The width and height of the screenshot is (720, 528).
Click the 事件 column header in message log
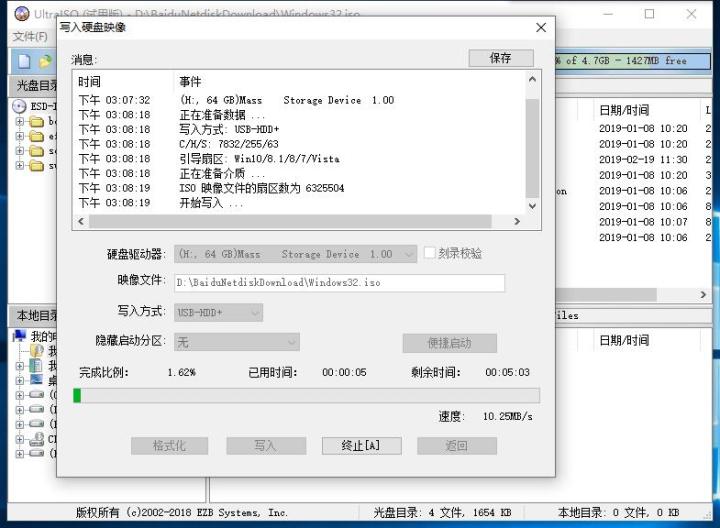[190, 82]
